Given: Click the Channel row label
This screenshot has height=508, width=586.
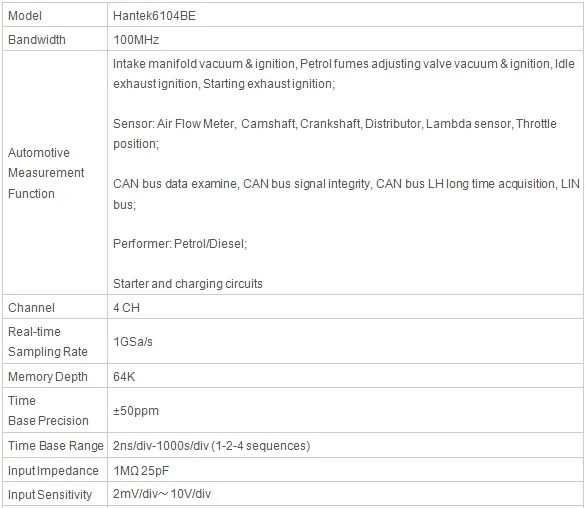Looking at the screenshot, I should tap(31, 308).
